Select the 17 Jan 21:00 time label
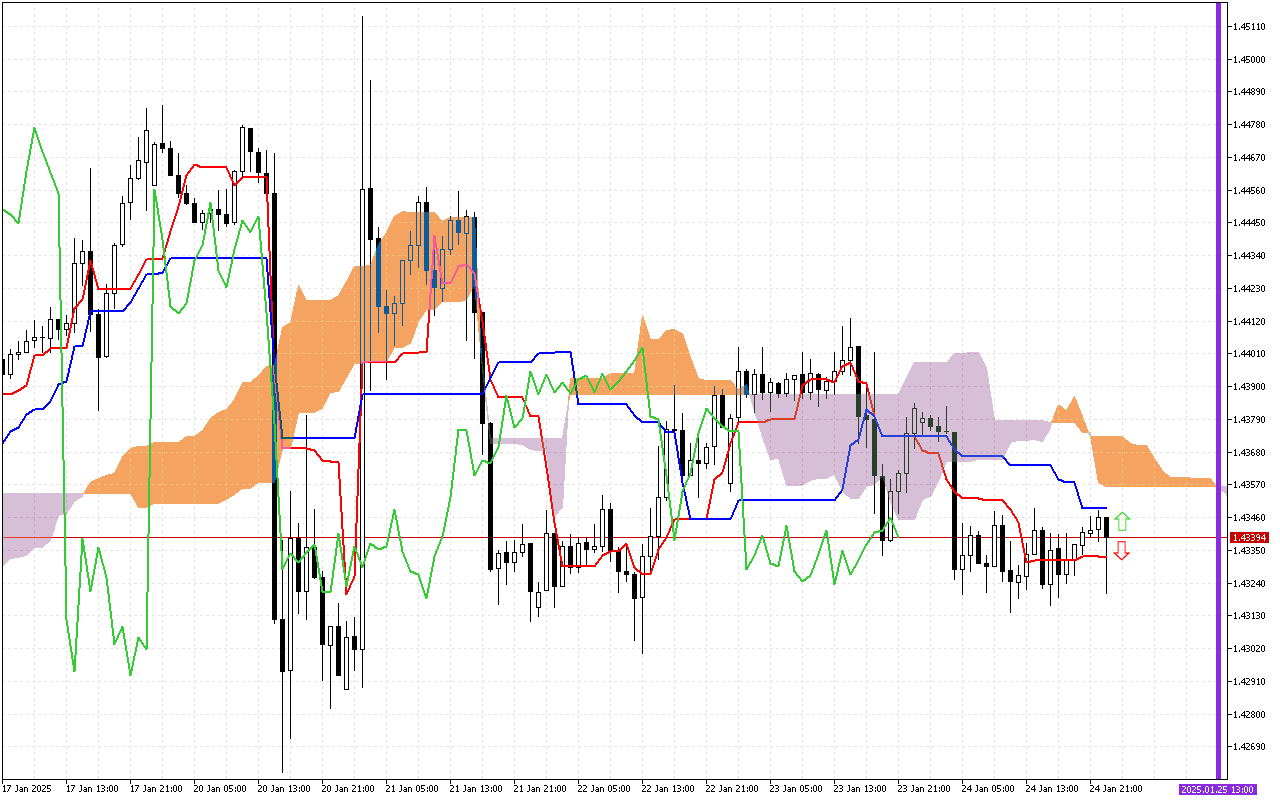 point(155,789)
